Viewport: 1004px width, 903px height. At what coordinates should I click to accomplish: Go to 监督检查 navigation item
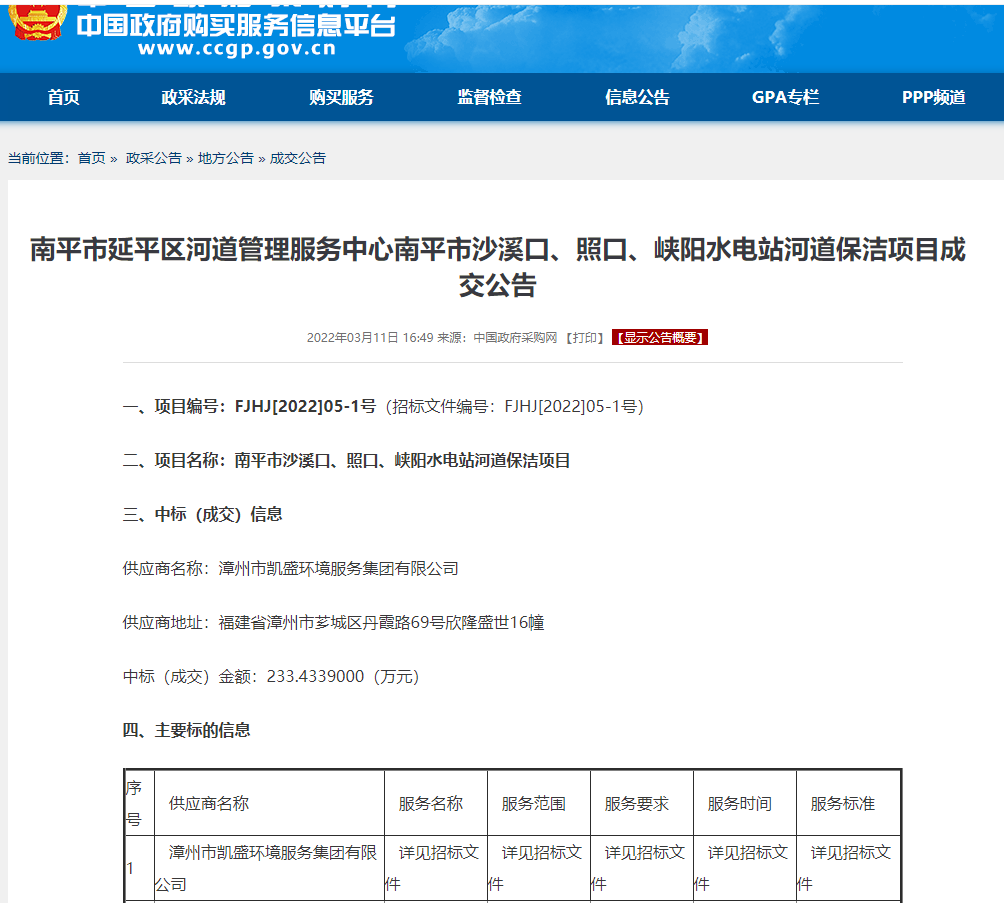(489, 97)
